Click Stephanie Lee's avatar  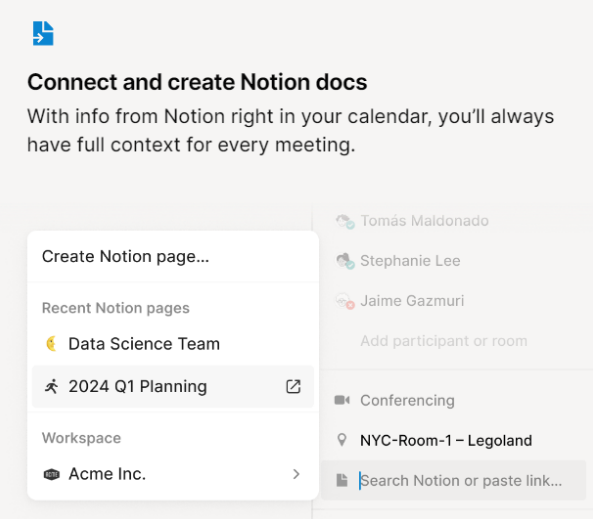point(345,261)
